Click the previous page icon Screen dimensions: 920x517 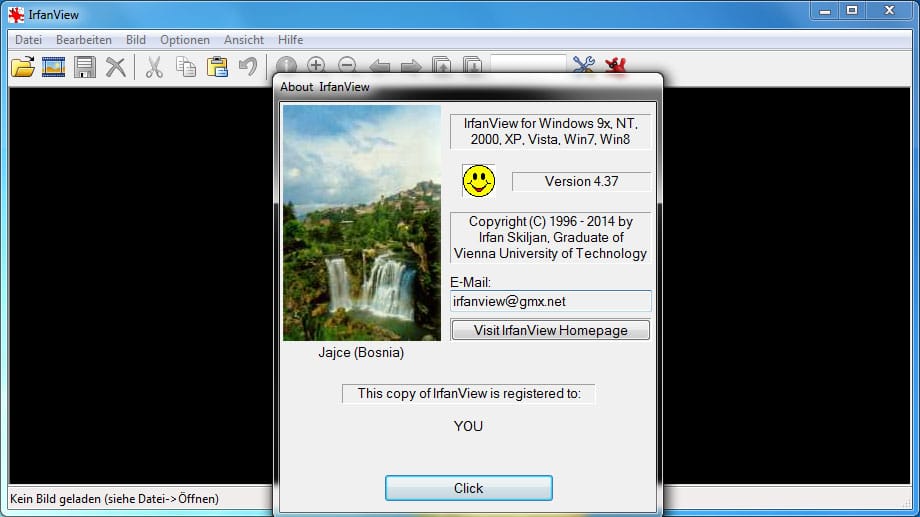[x=442, y=65]
